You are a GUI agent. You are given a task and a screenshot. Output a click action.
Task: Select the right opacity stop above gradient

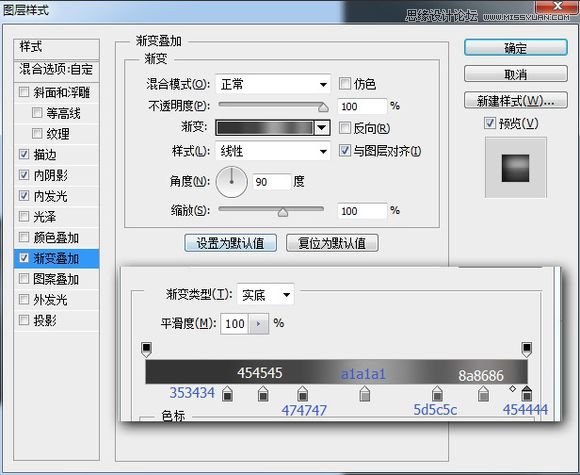coord(527,350)
